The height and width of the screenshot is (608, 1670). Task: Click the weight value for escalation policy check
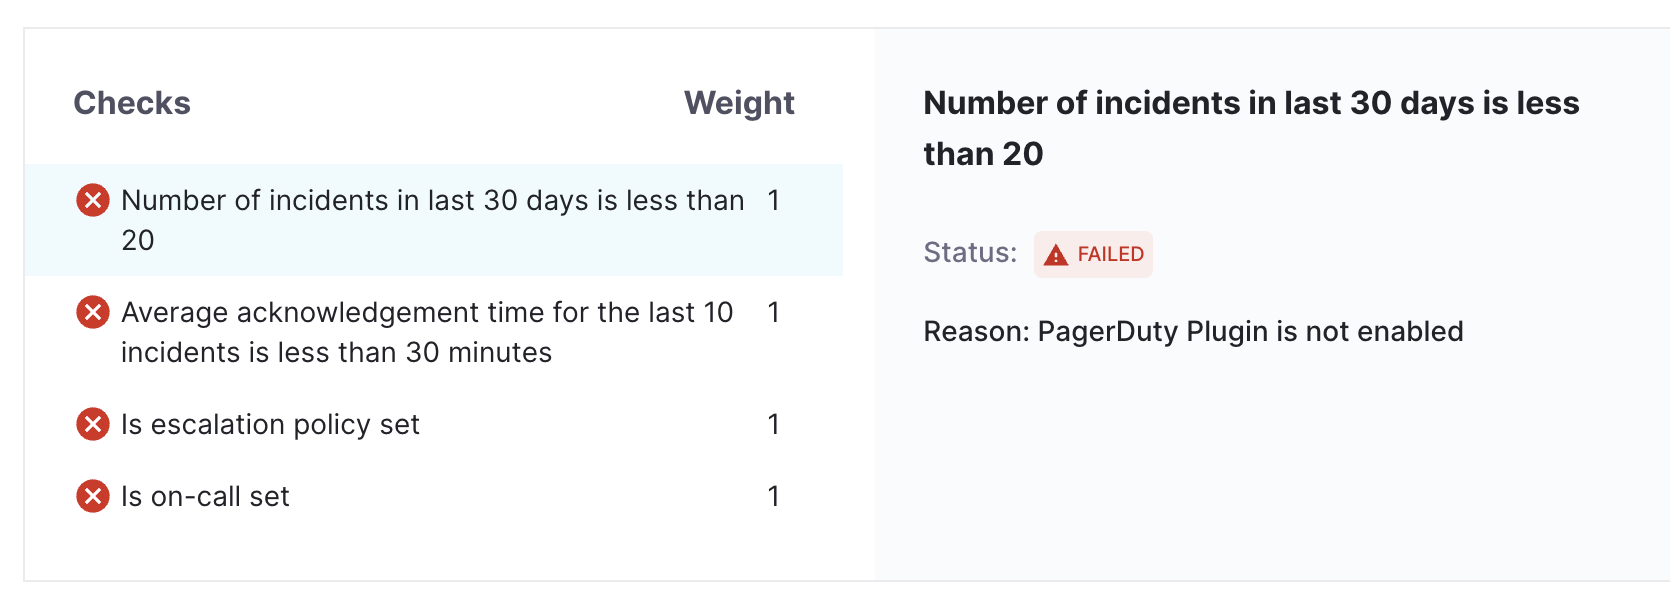773,425
